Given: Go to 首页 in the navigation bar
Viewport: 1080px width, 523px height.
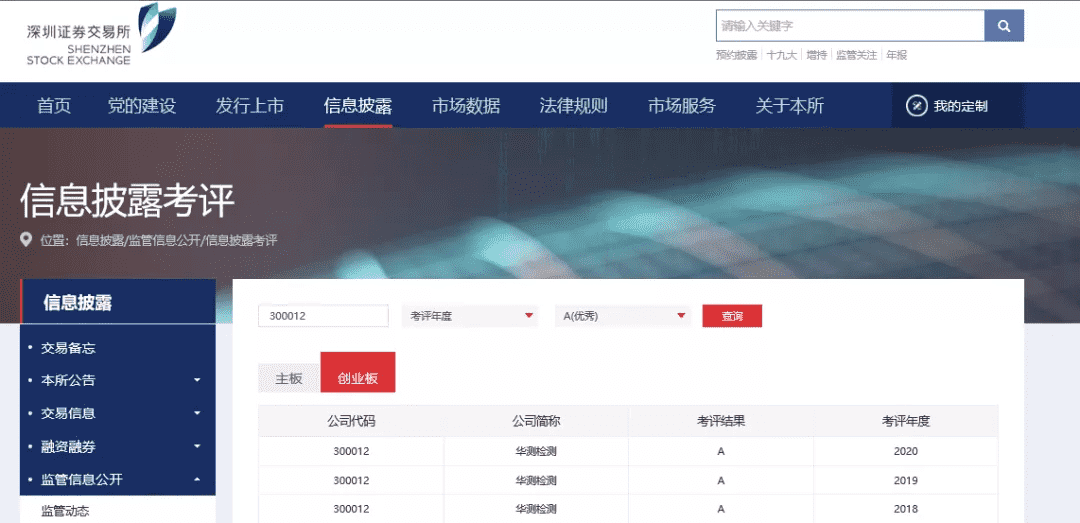Looking at the screenshot, I should (x=54, y=106).
